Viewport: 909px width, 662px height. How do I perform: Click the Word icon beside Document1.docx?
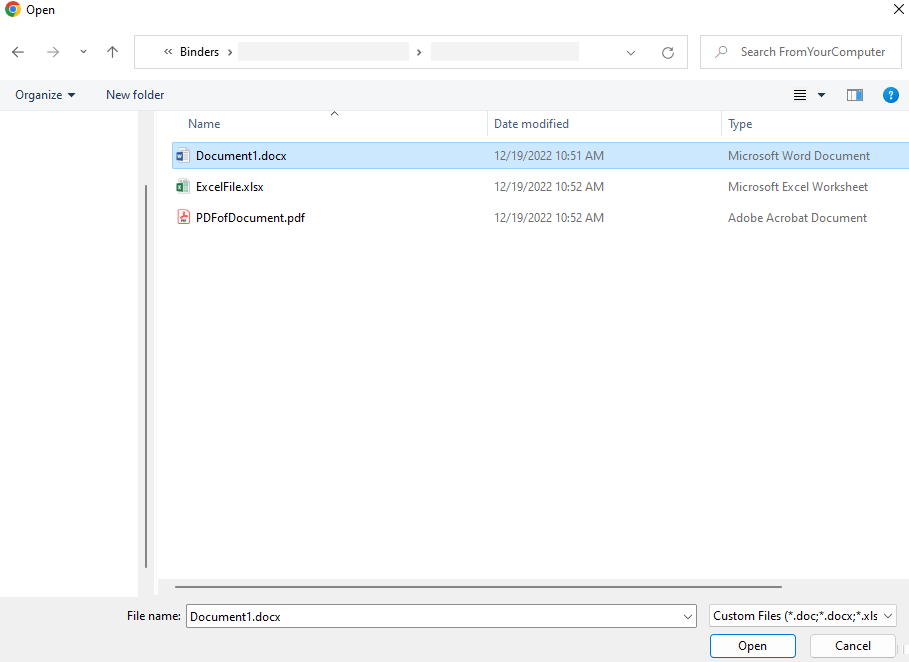tap(183, 155)
